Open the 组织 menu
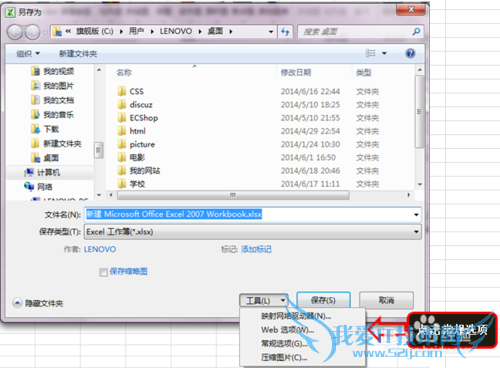Screen dimensions: 500x368 tap(28, 53)
